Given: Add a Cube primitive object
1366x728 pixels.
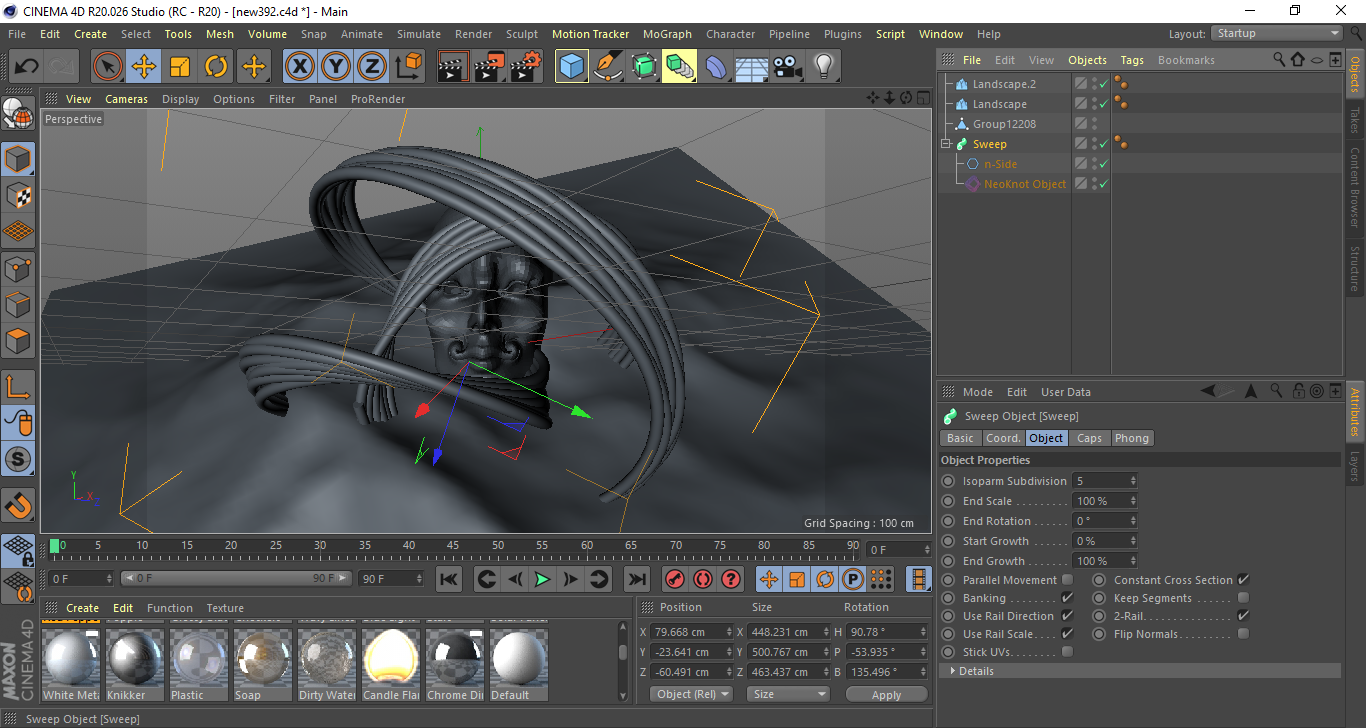Looking at the screenshot, I should pyautogui.click(x=572, y=67).
